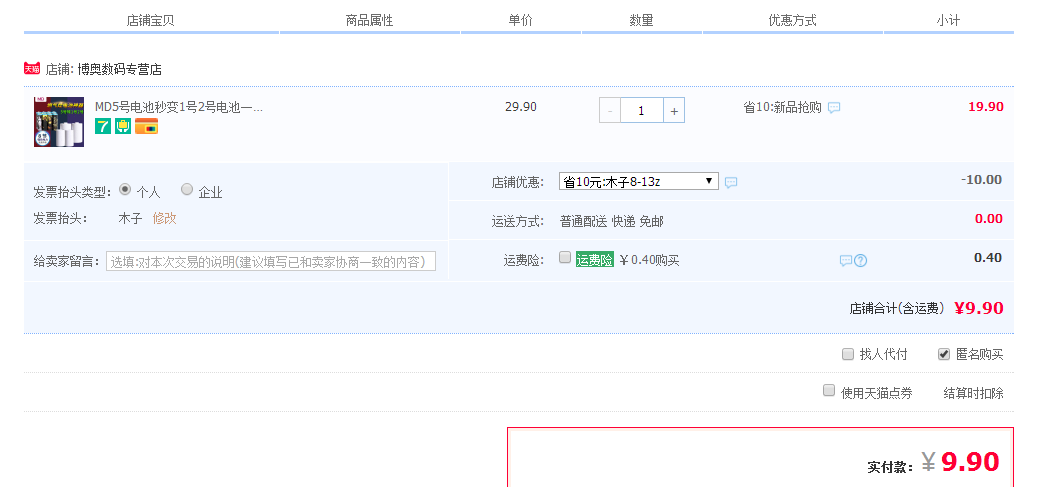The width and height of the screenshot is (1037, 487).
Task: Click the green shield guarantee badge icon
Action: pyautogui.click(x=123, y=126)
